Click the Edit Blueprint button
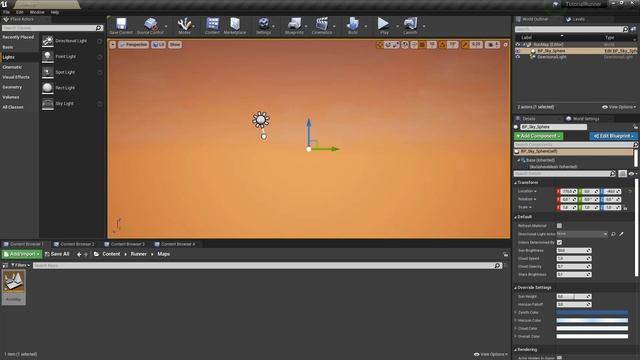 pos(613,136)
